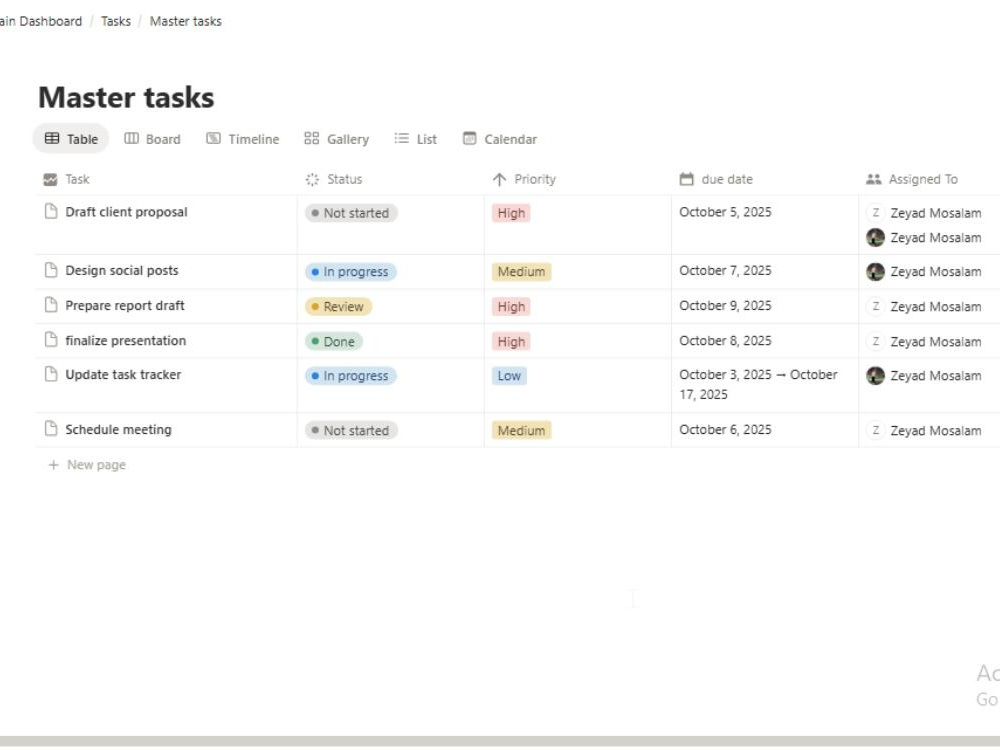
Task: Open In progress status of Update task tracker
Action: [x=351, y=376]
